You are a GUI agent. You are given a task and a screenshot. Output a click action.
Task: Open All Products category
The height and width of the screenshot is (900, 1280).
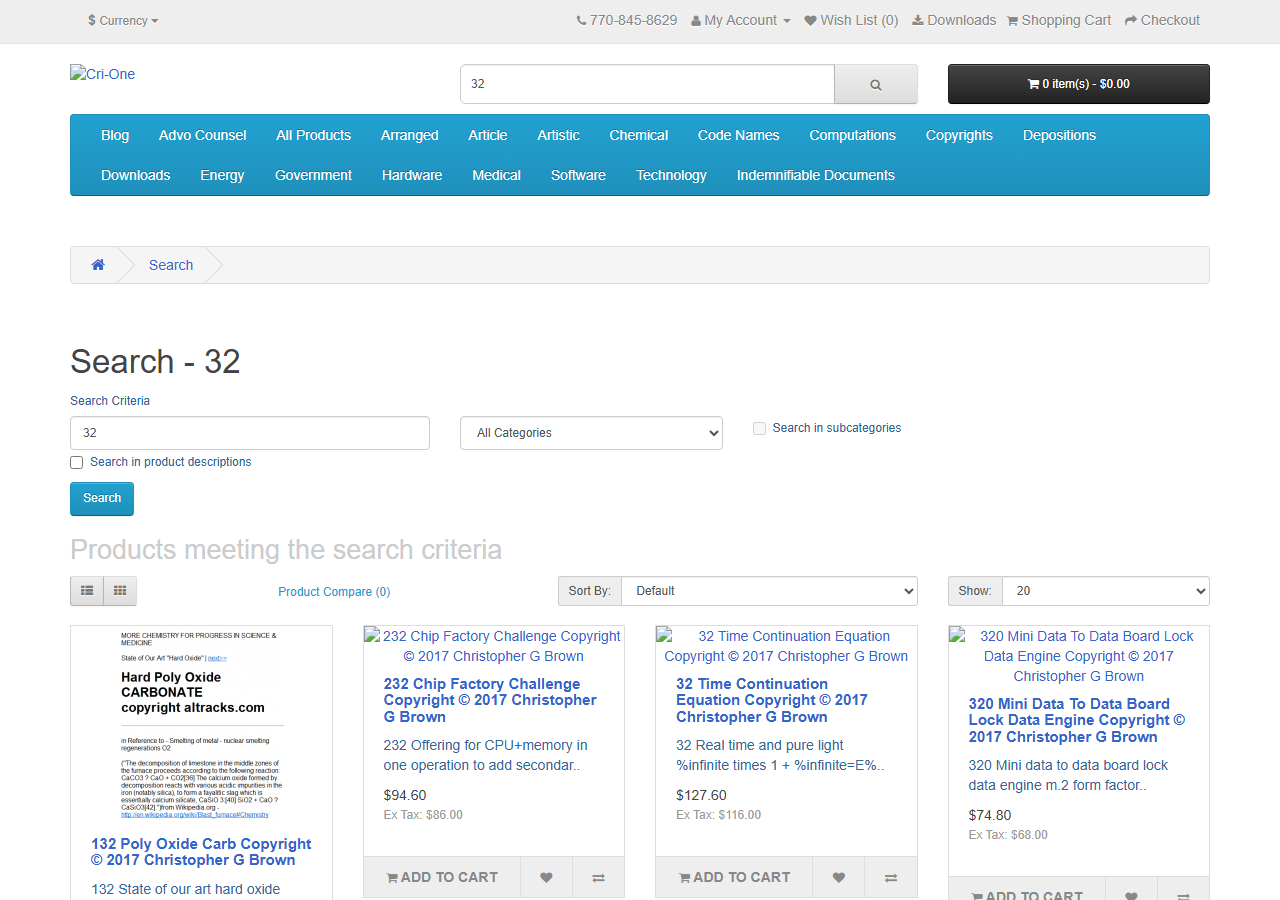(x=314, y=135)
